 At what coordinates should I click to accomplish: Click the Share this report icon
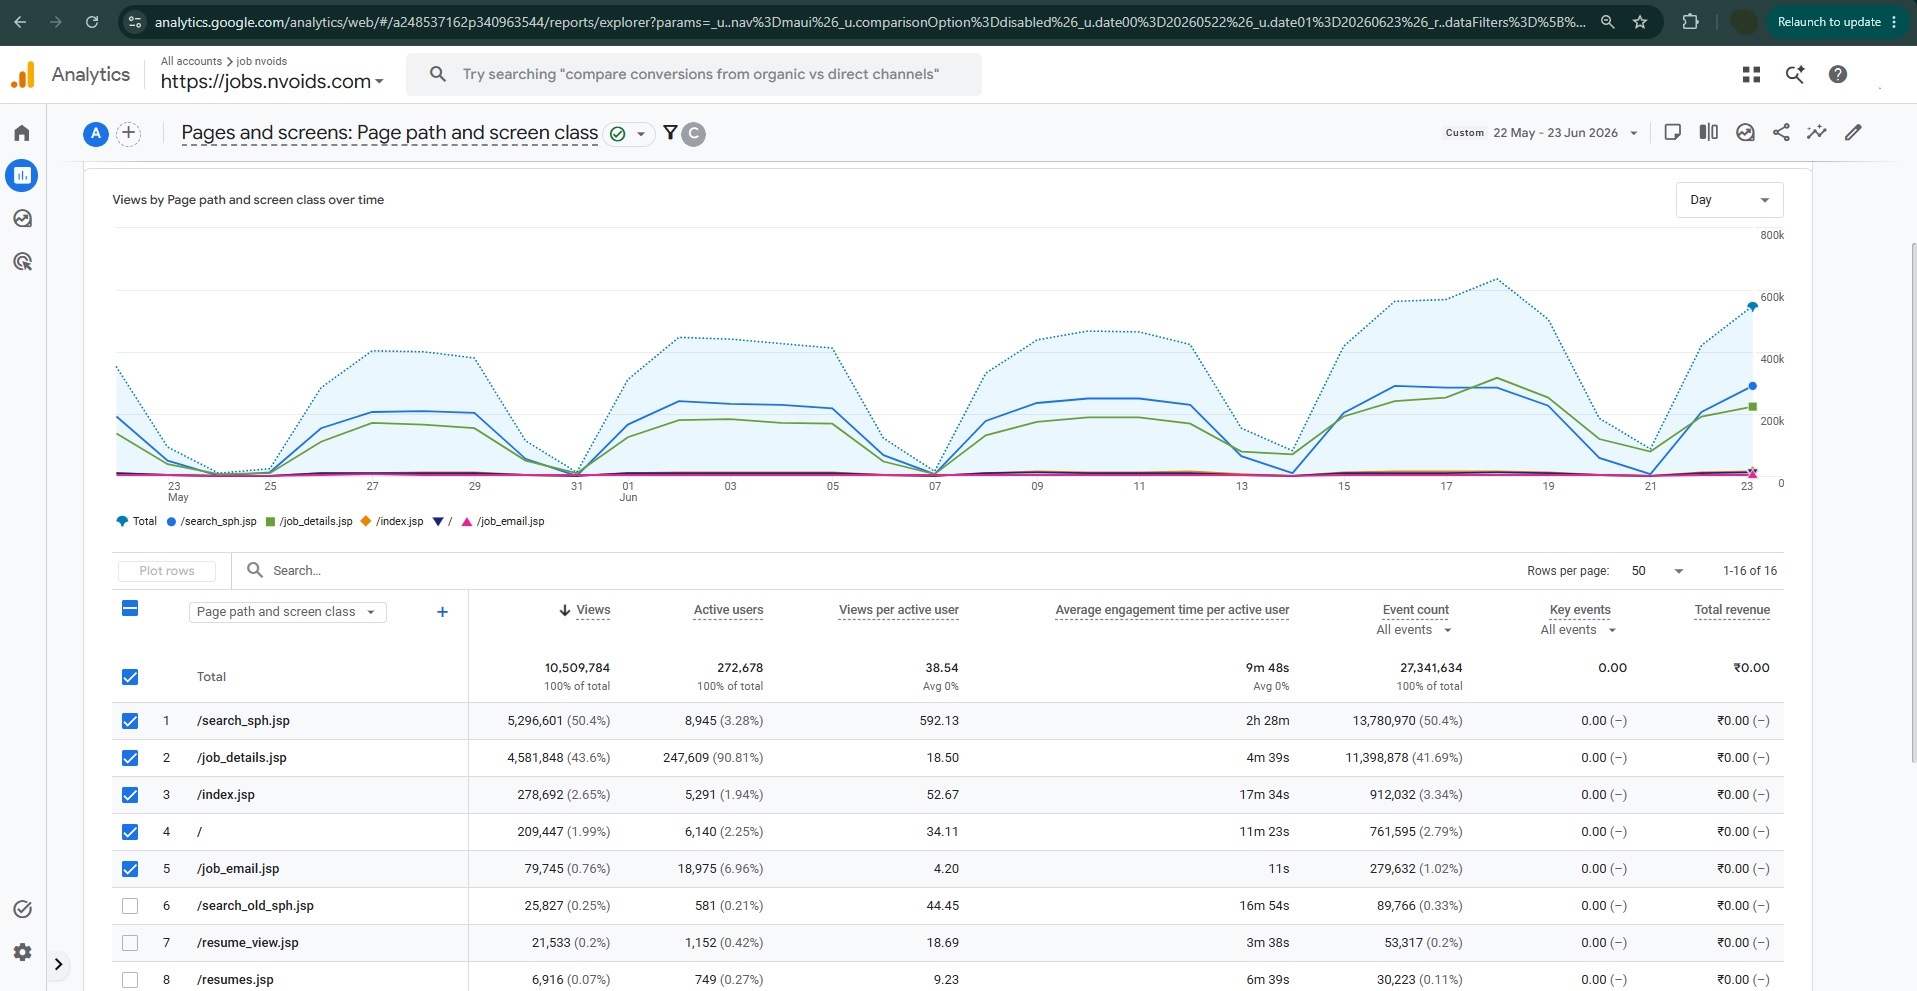coord(1781,132)
